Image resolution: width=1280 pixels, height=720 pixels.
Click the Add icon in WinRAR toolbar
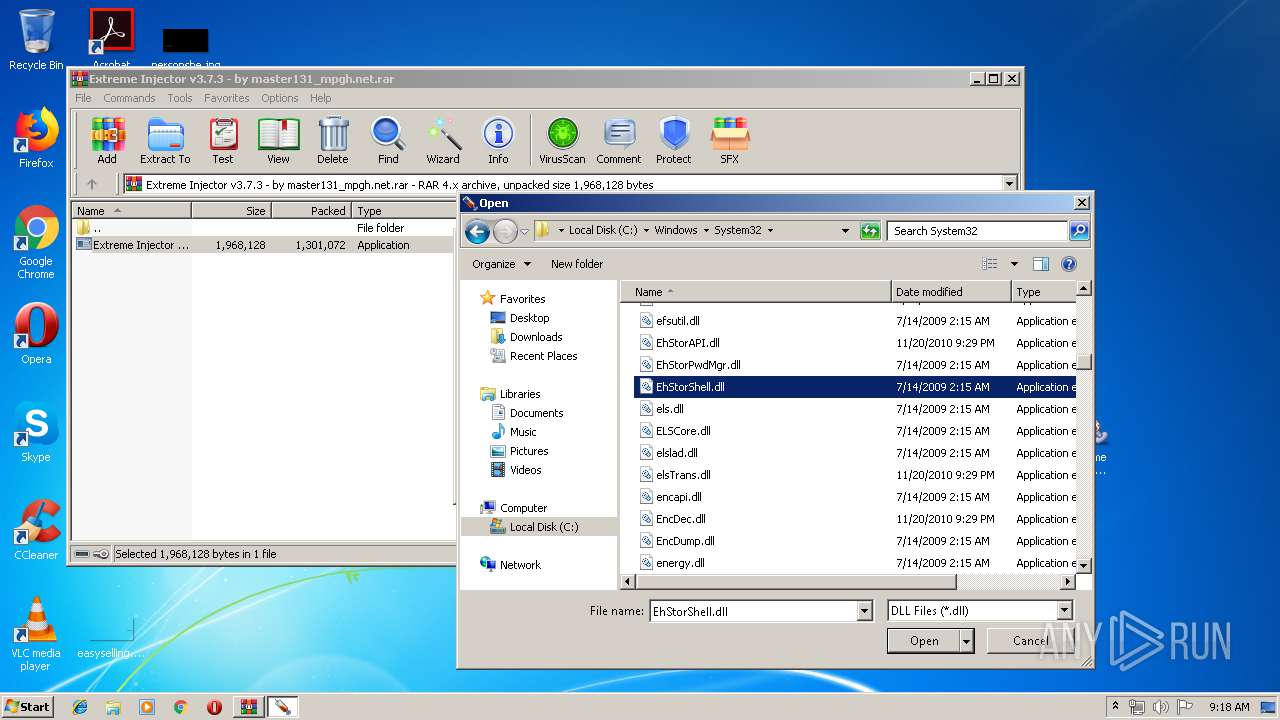coord(107,140)
